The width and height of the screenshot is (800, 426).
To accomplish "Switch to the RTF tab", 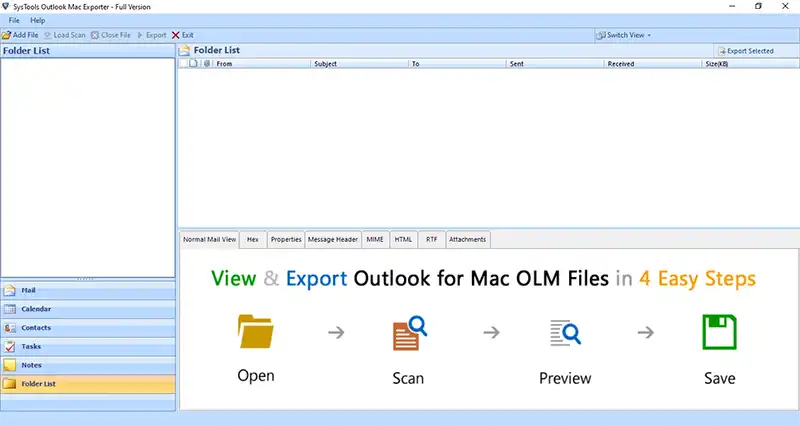I will click(432, 239).
